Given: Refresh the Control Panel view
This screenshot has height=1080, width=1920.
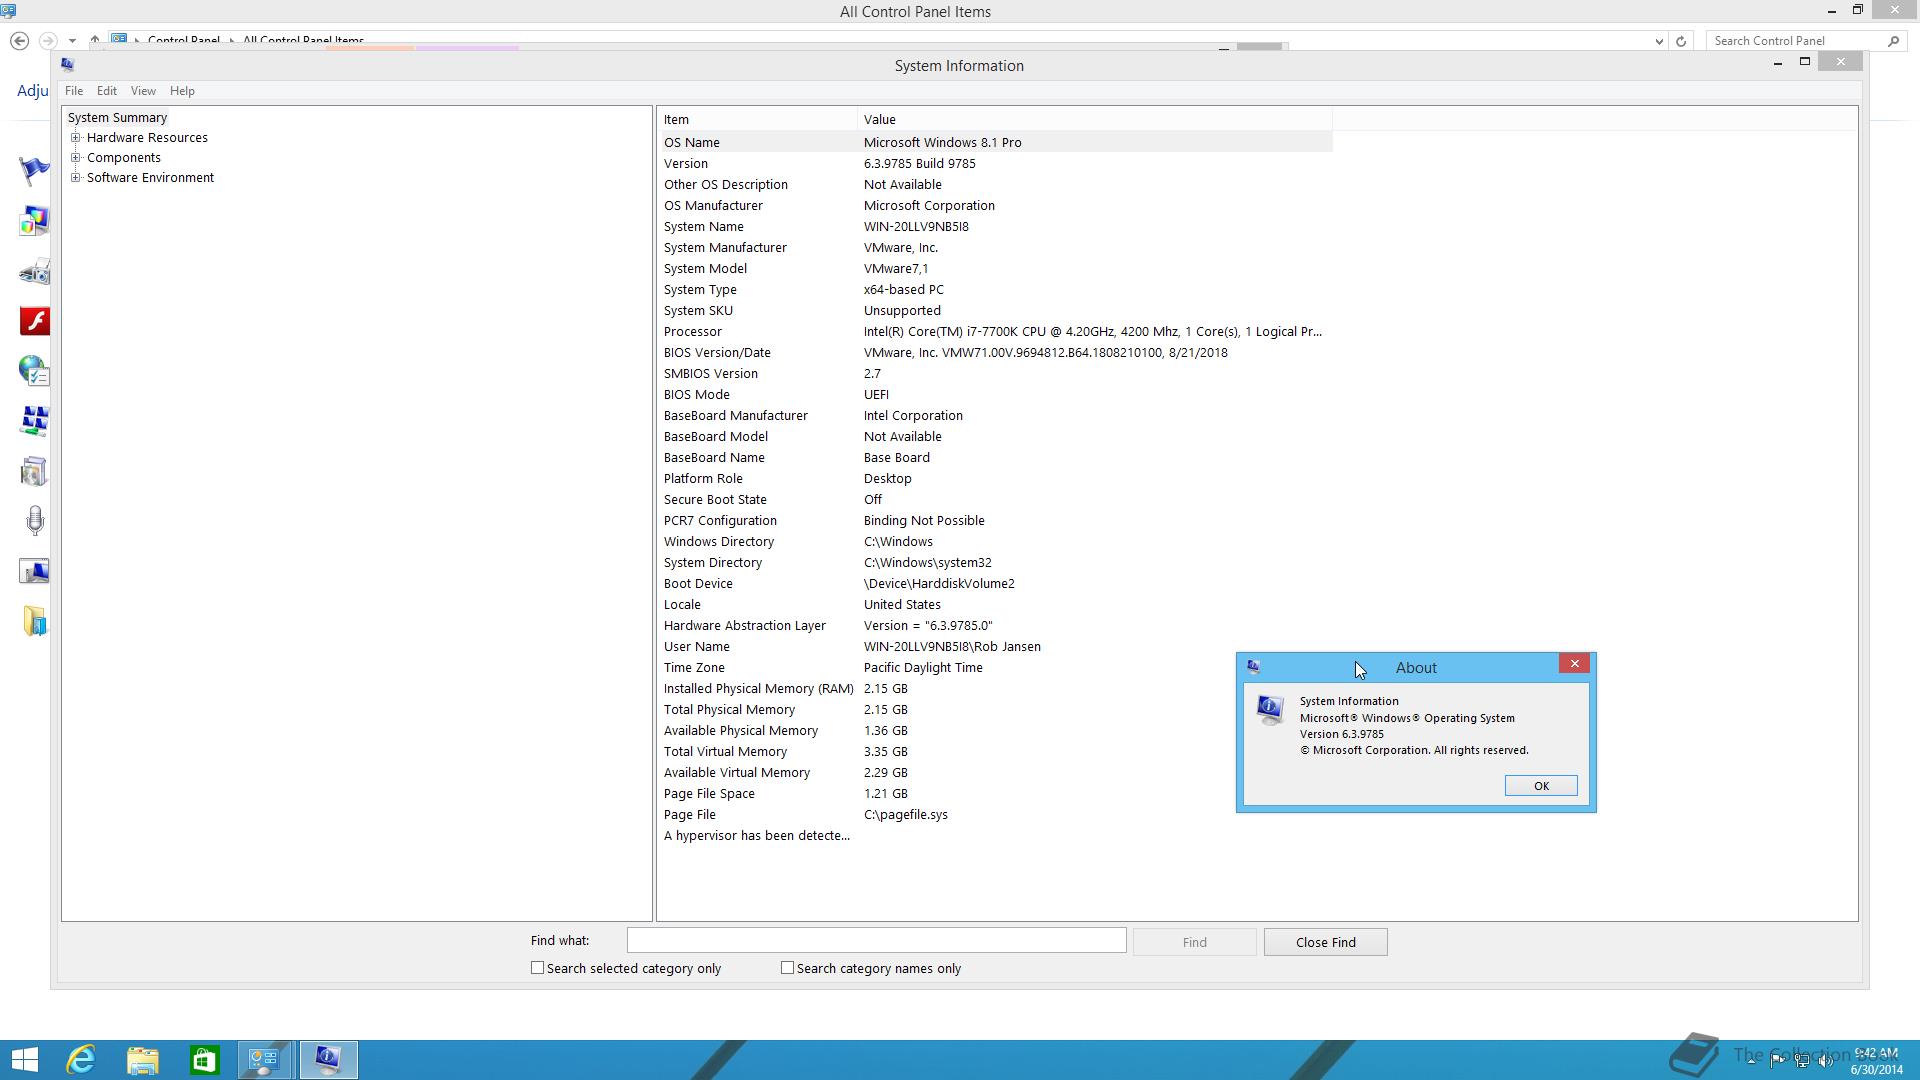Looking at the screenshot, I should (1681, 41).
